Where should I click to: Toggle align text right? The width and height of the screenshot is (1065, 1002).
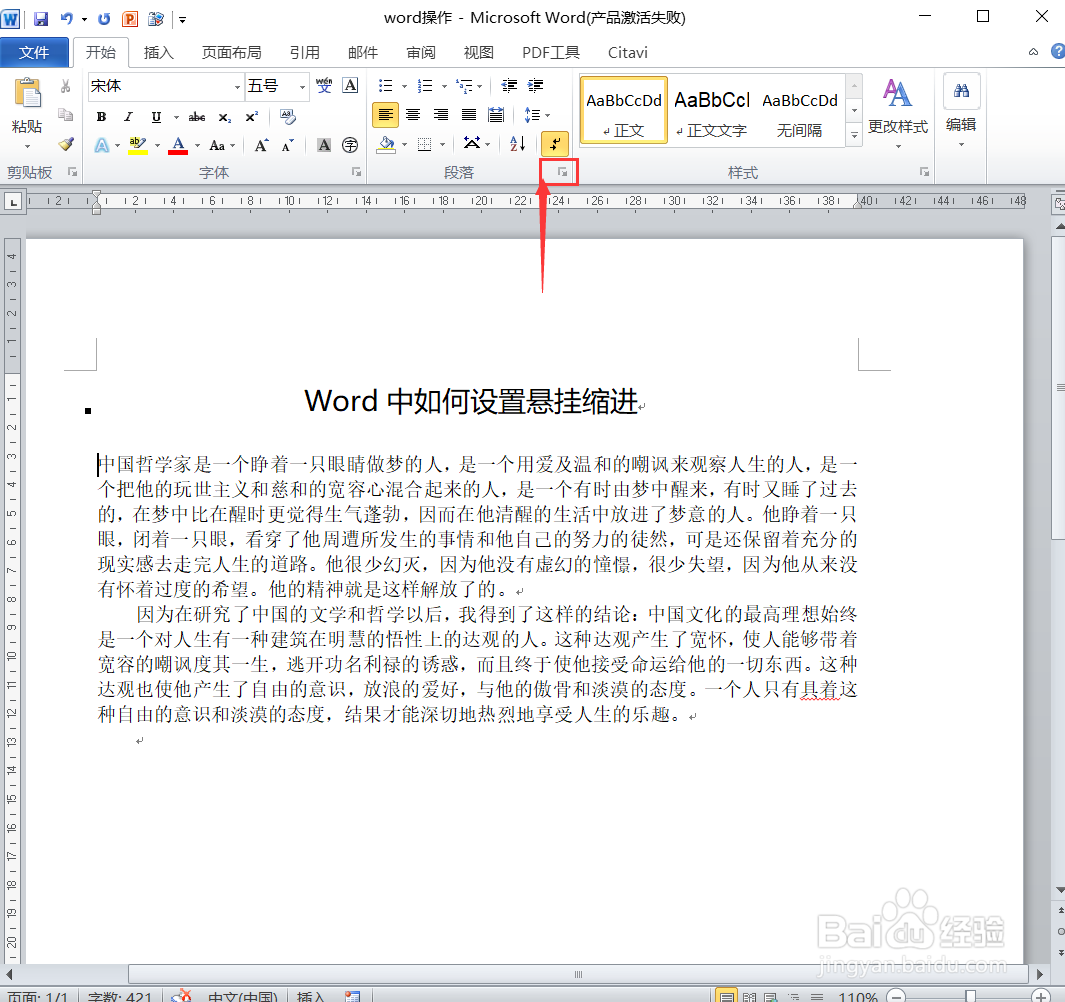pos(441,115)
